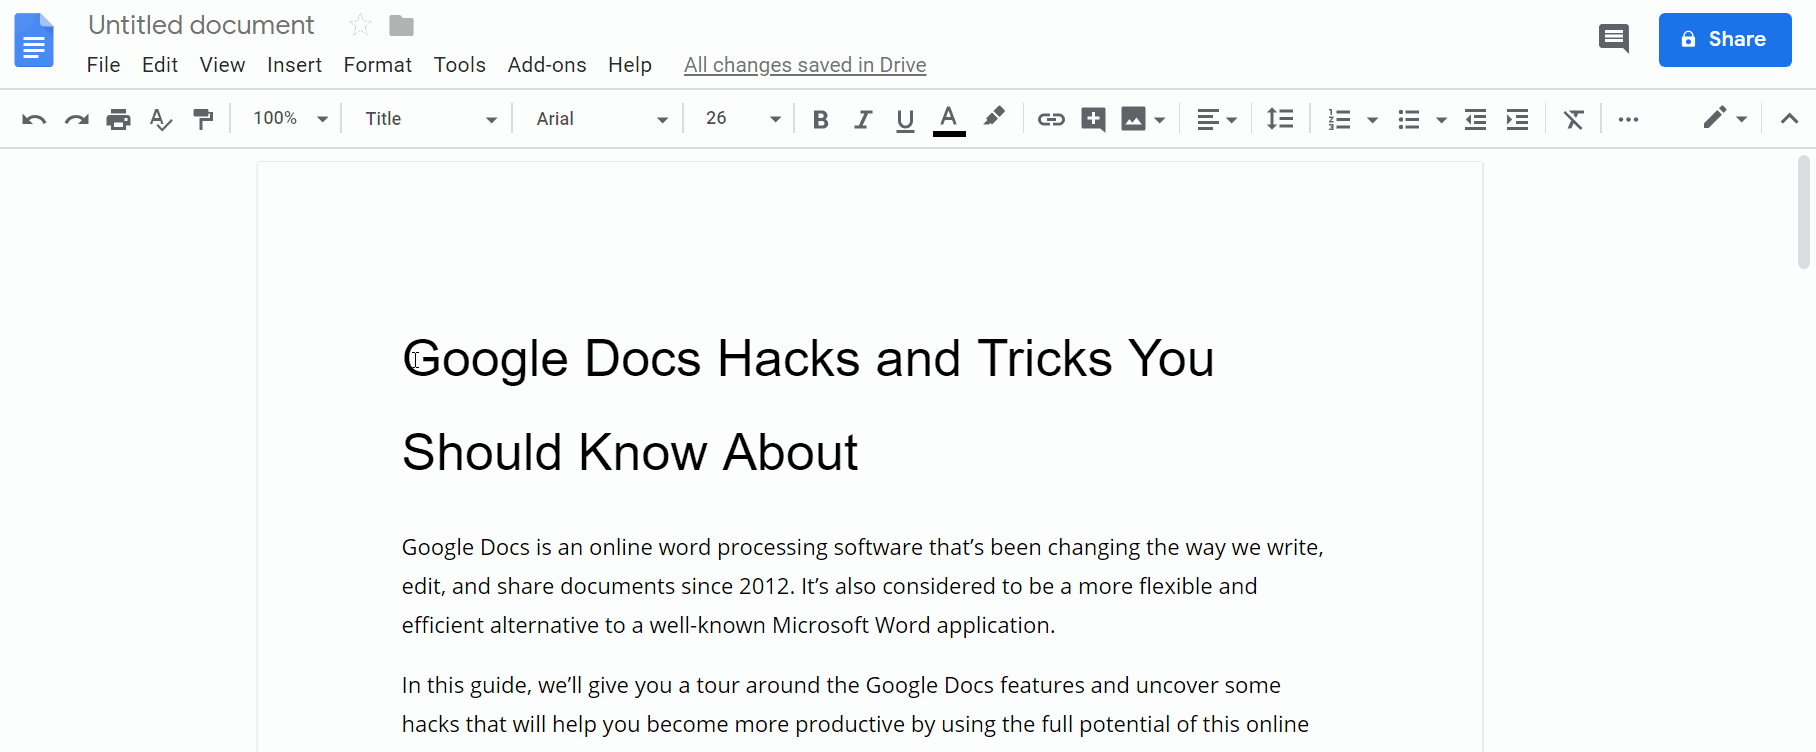Insert a link using chain icon
This screenshot has width=1816, height=752.
point(1050,120)
